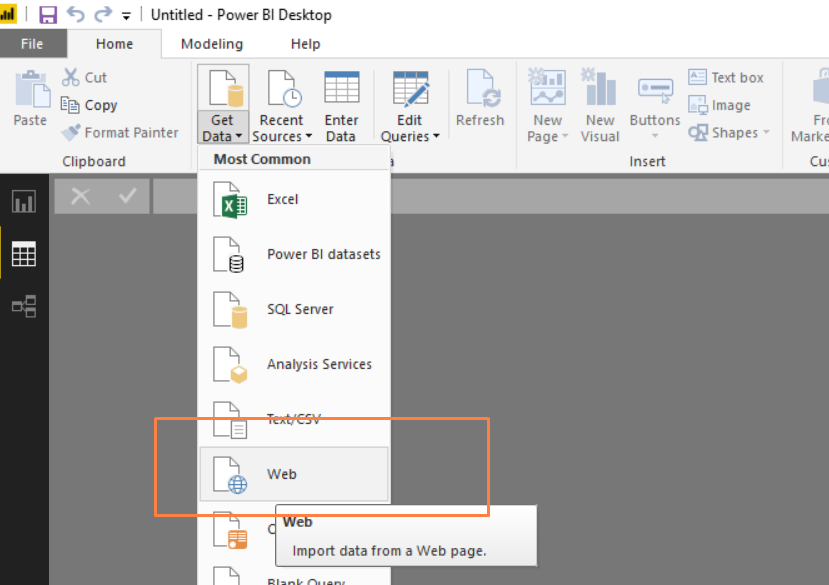Click the Edit Queries icon
This screenshot has width=829, height=585.
pyautogui.click(x=410, y=88)
